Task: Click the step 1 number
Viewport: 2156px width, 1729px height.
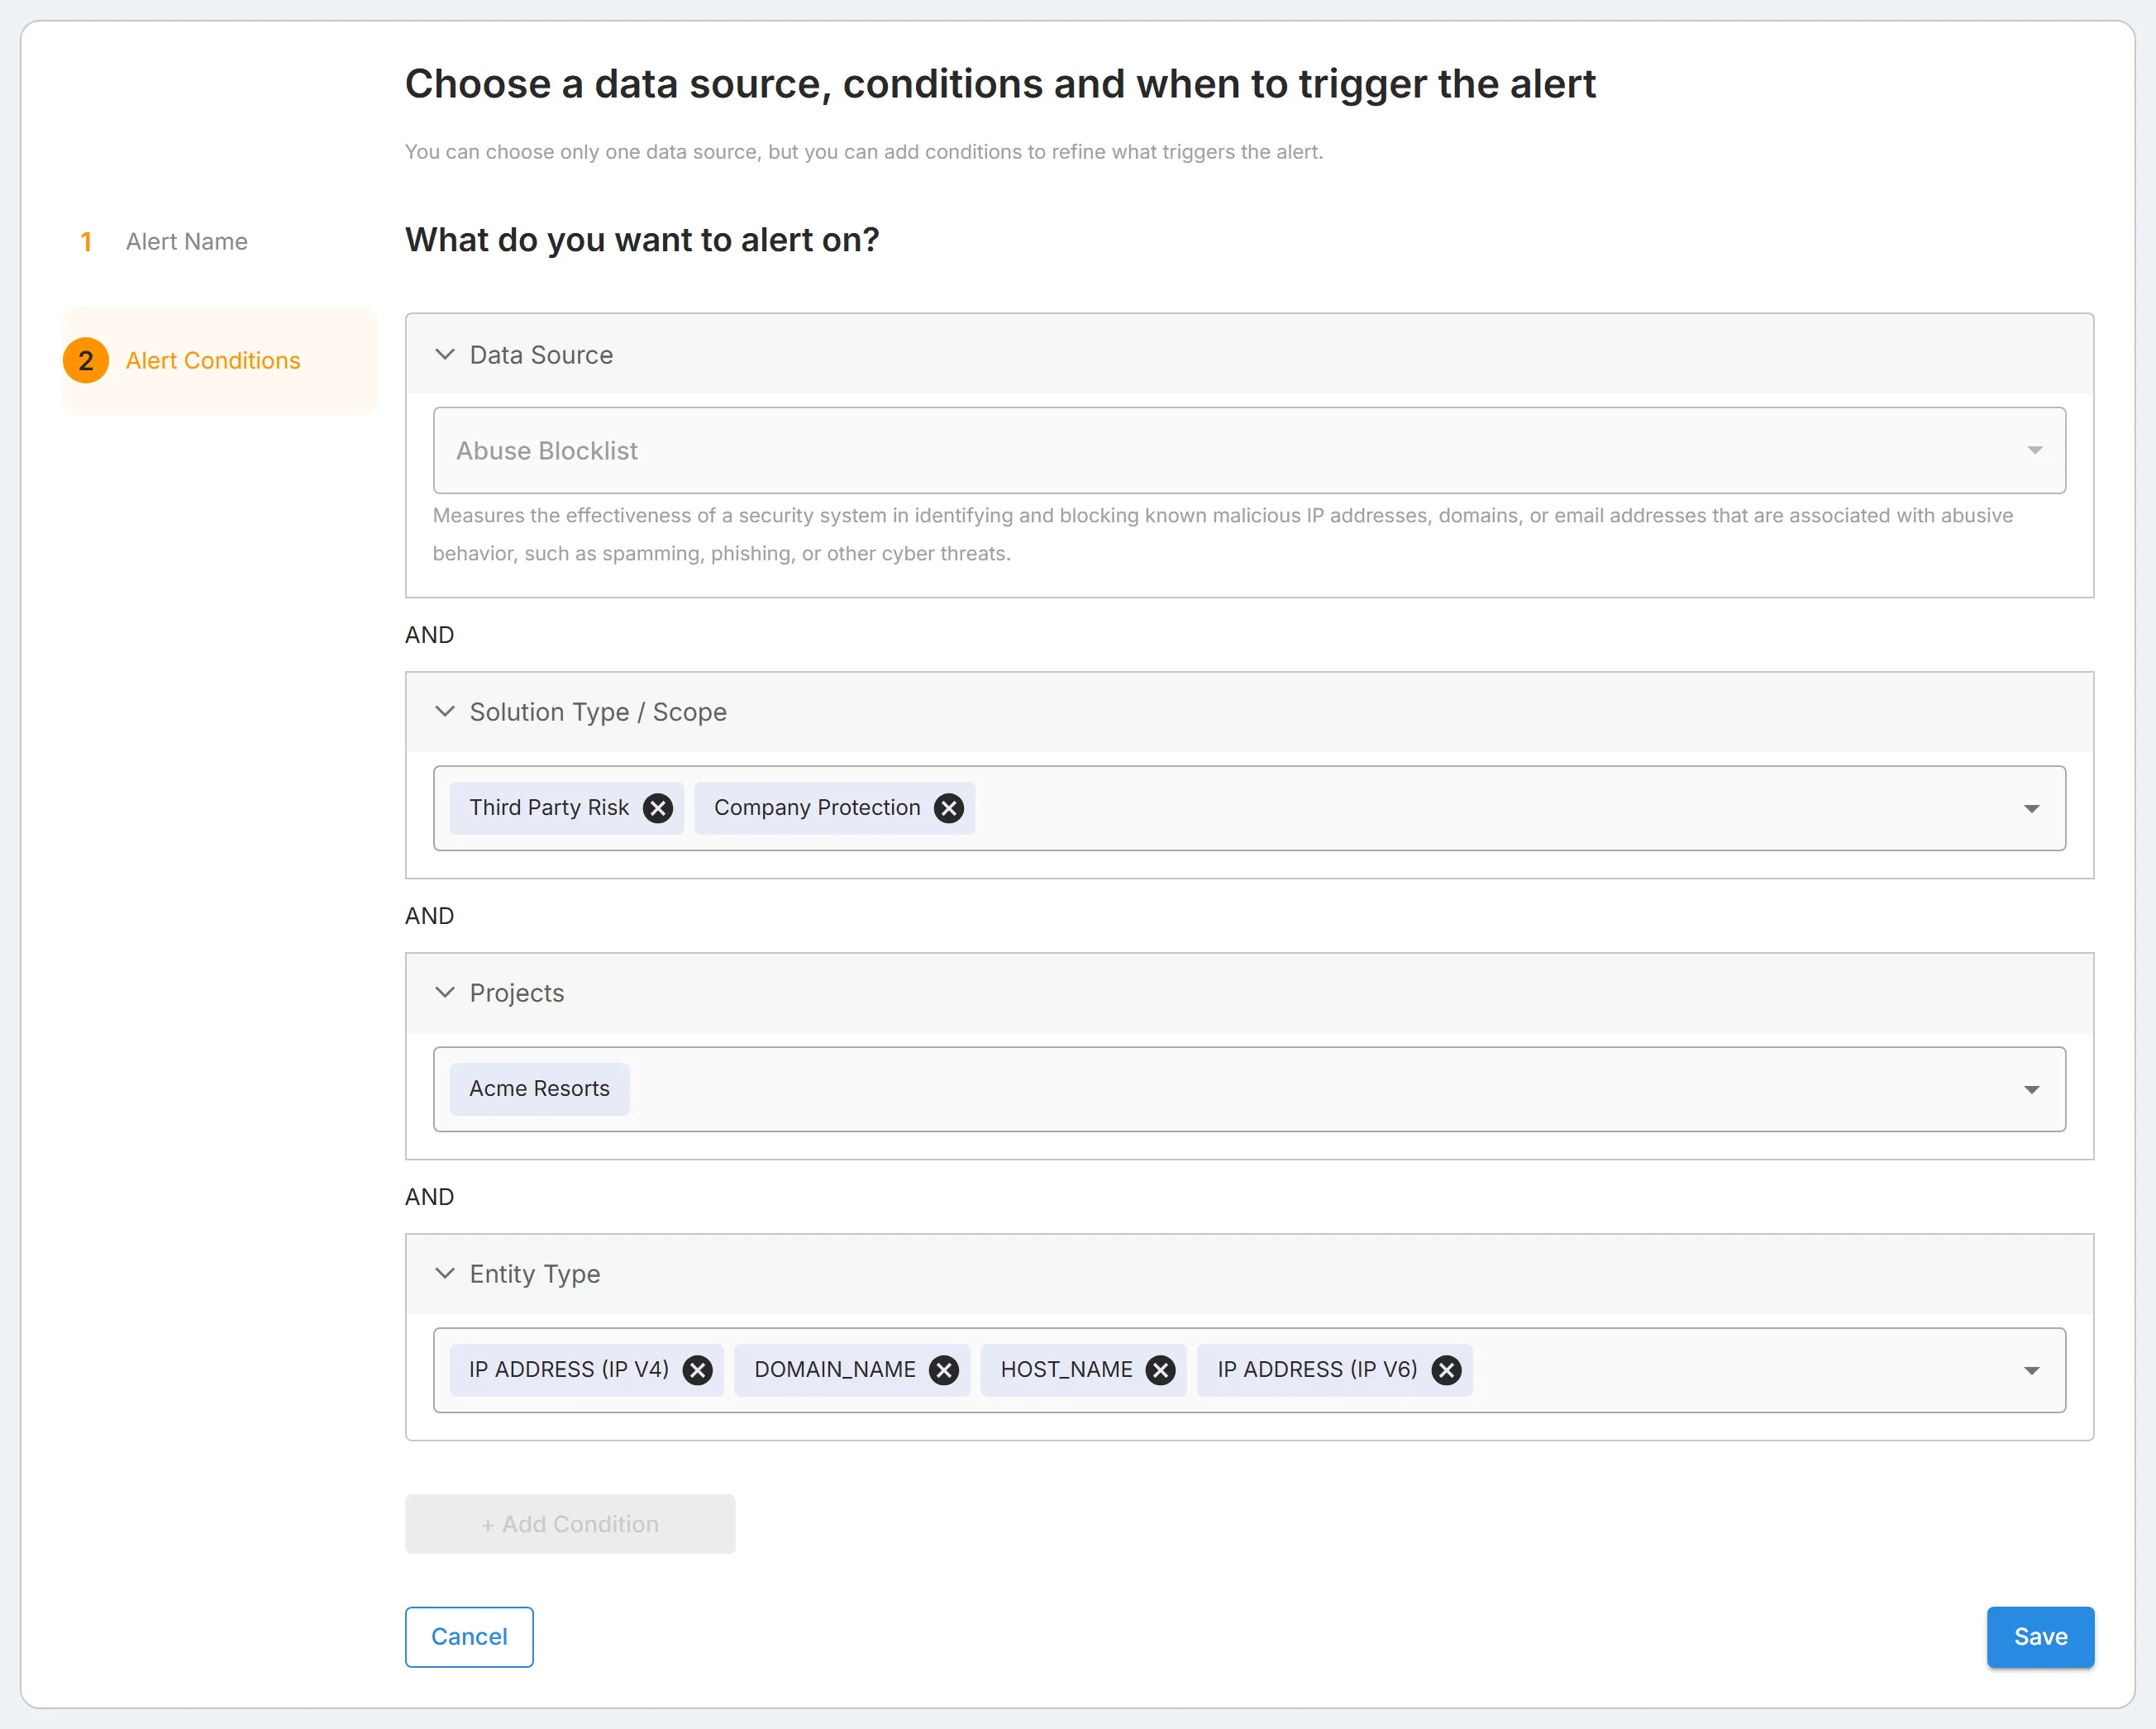Action: coord(86,241)
